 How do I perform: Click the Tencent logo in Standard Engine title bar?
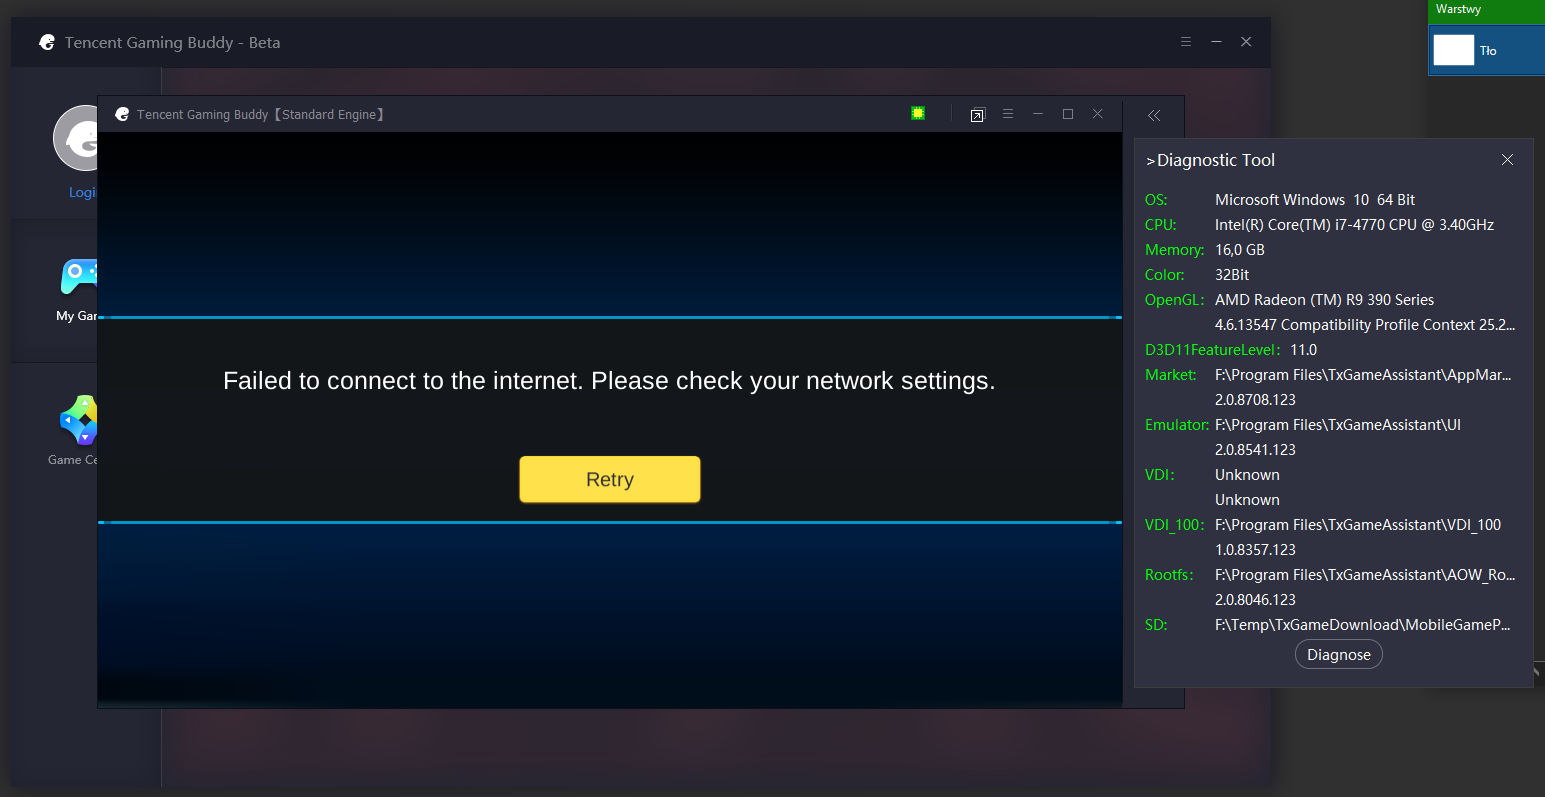(122, 114)
